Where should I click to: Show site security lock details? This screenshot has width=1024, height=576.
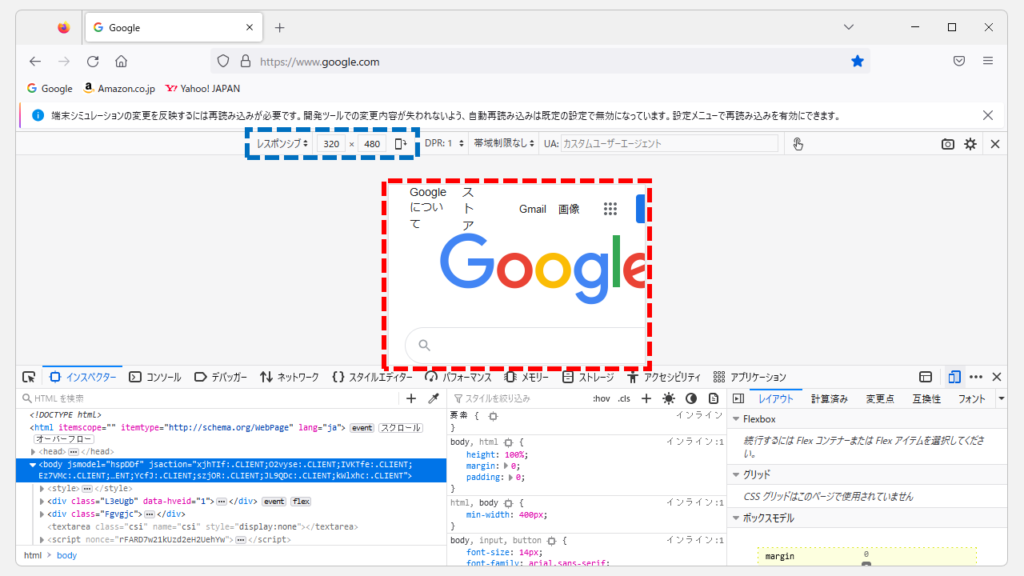246,61
